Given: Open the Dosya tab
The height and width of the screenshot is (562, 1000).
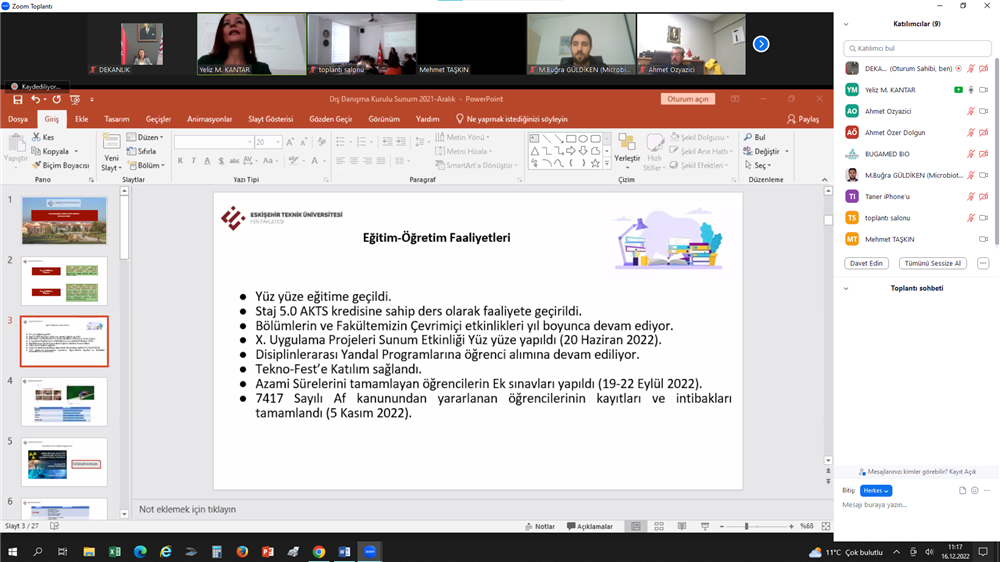Looking at the screenshot, I should pos(18,119).
